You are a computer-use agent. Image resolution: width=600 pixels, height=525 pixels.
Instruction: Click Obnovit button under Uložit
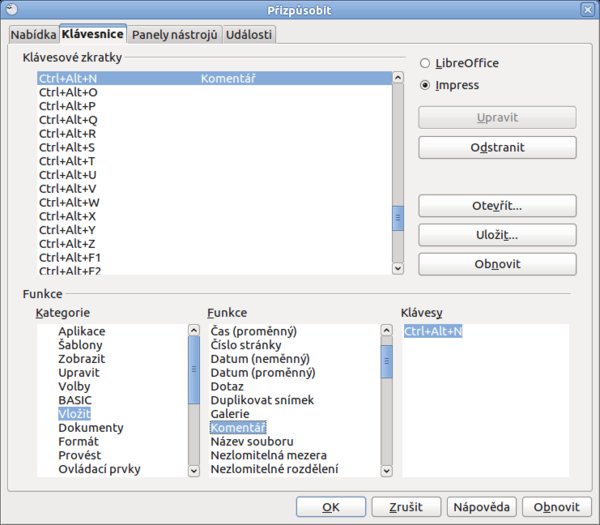pyautogui.click(x=497, y=264)
